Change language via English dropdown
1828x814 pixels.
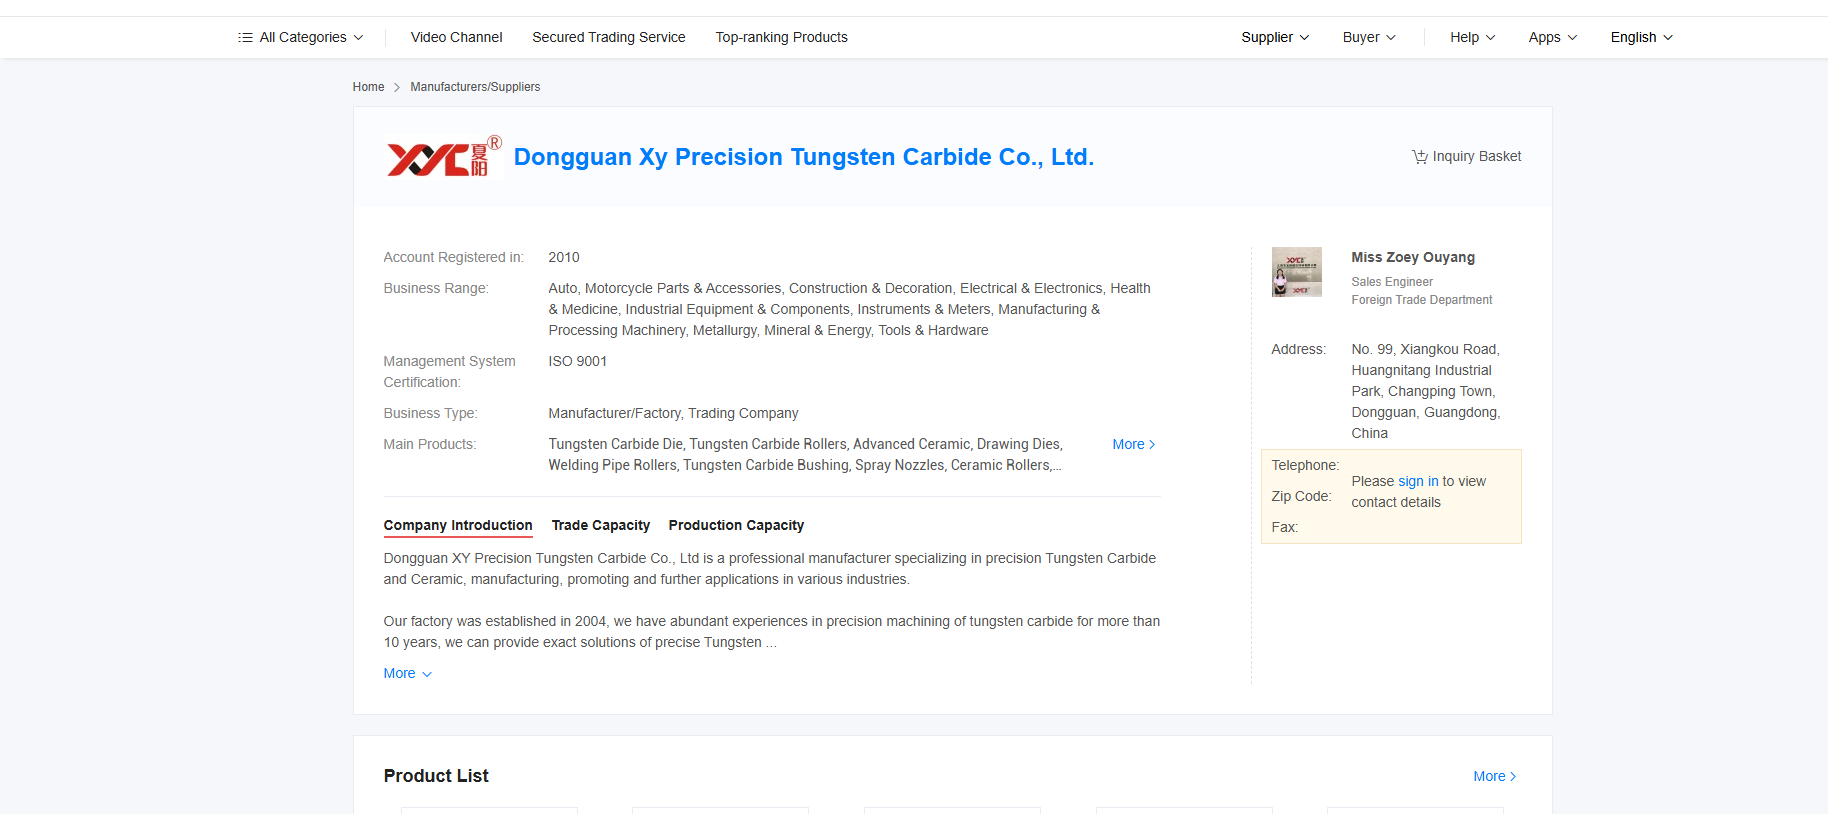(x=1640, y=38)
